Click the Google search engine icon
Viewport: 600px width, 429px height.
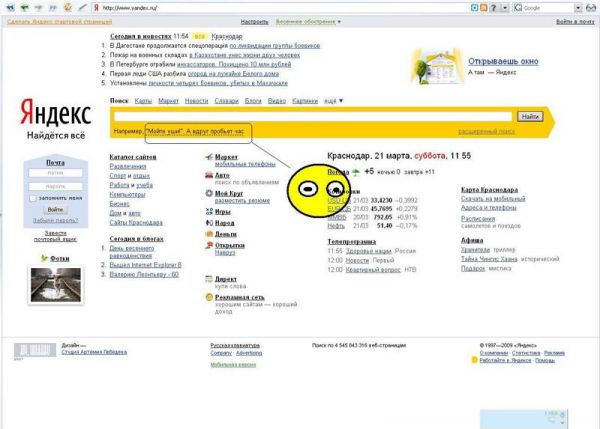pyautogui.click(x=518, y=7)
